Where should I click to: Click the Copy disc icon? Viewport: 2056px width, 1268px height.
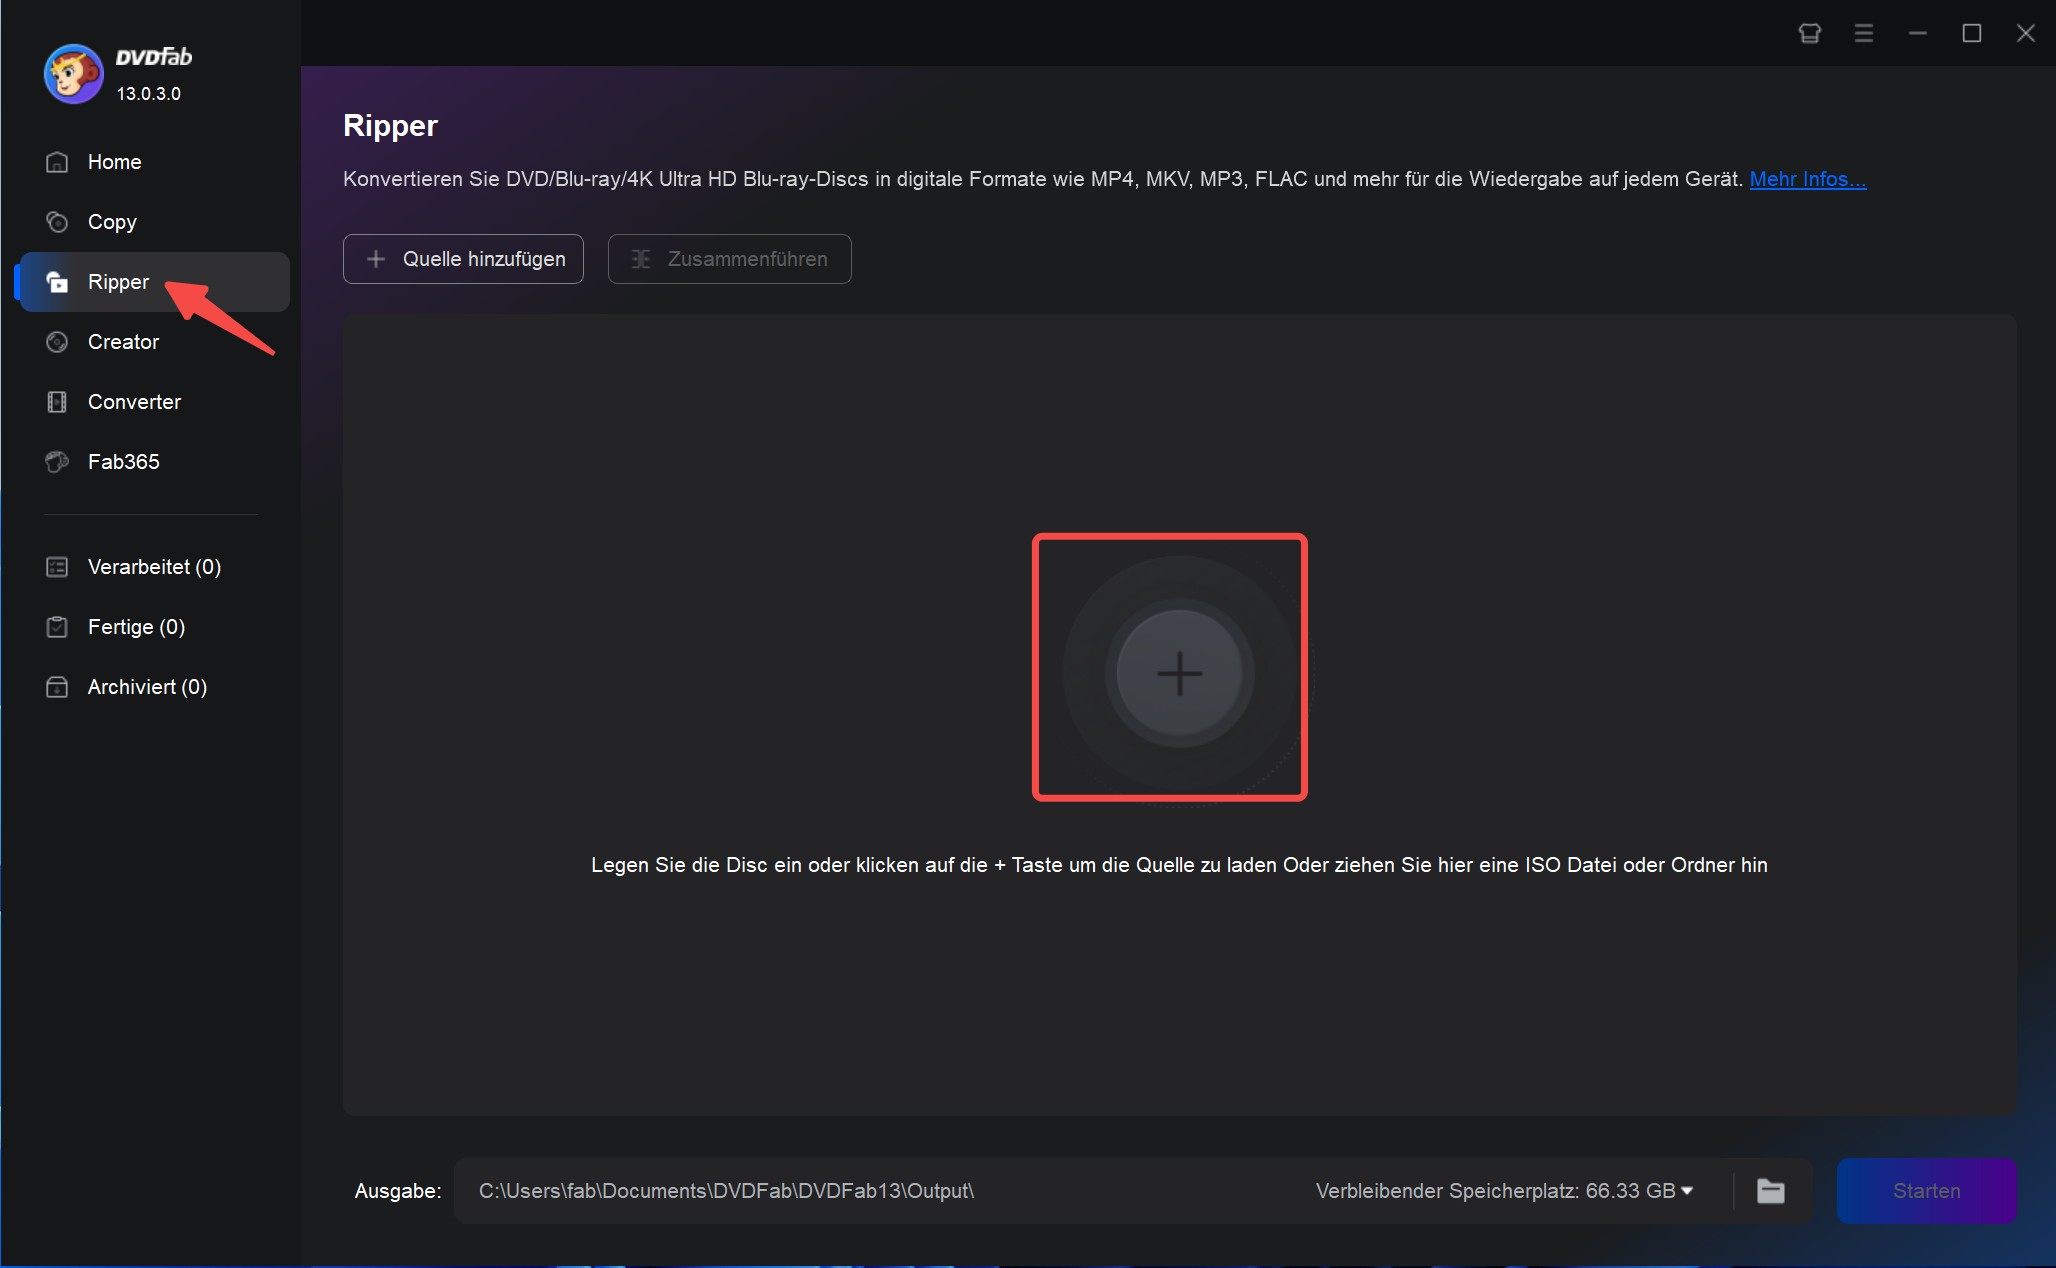tap(57, 222)
